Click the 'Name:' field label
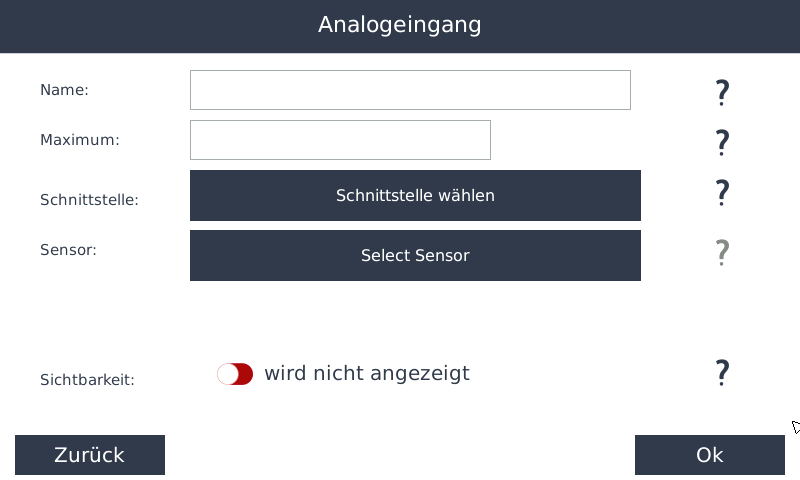The width and height of the screenshot is (800, 480). (x=64, y=90)
